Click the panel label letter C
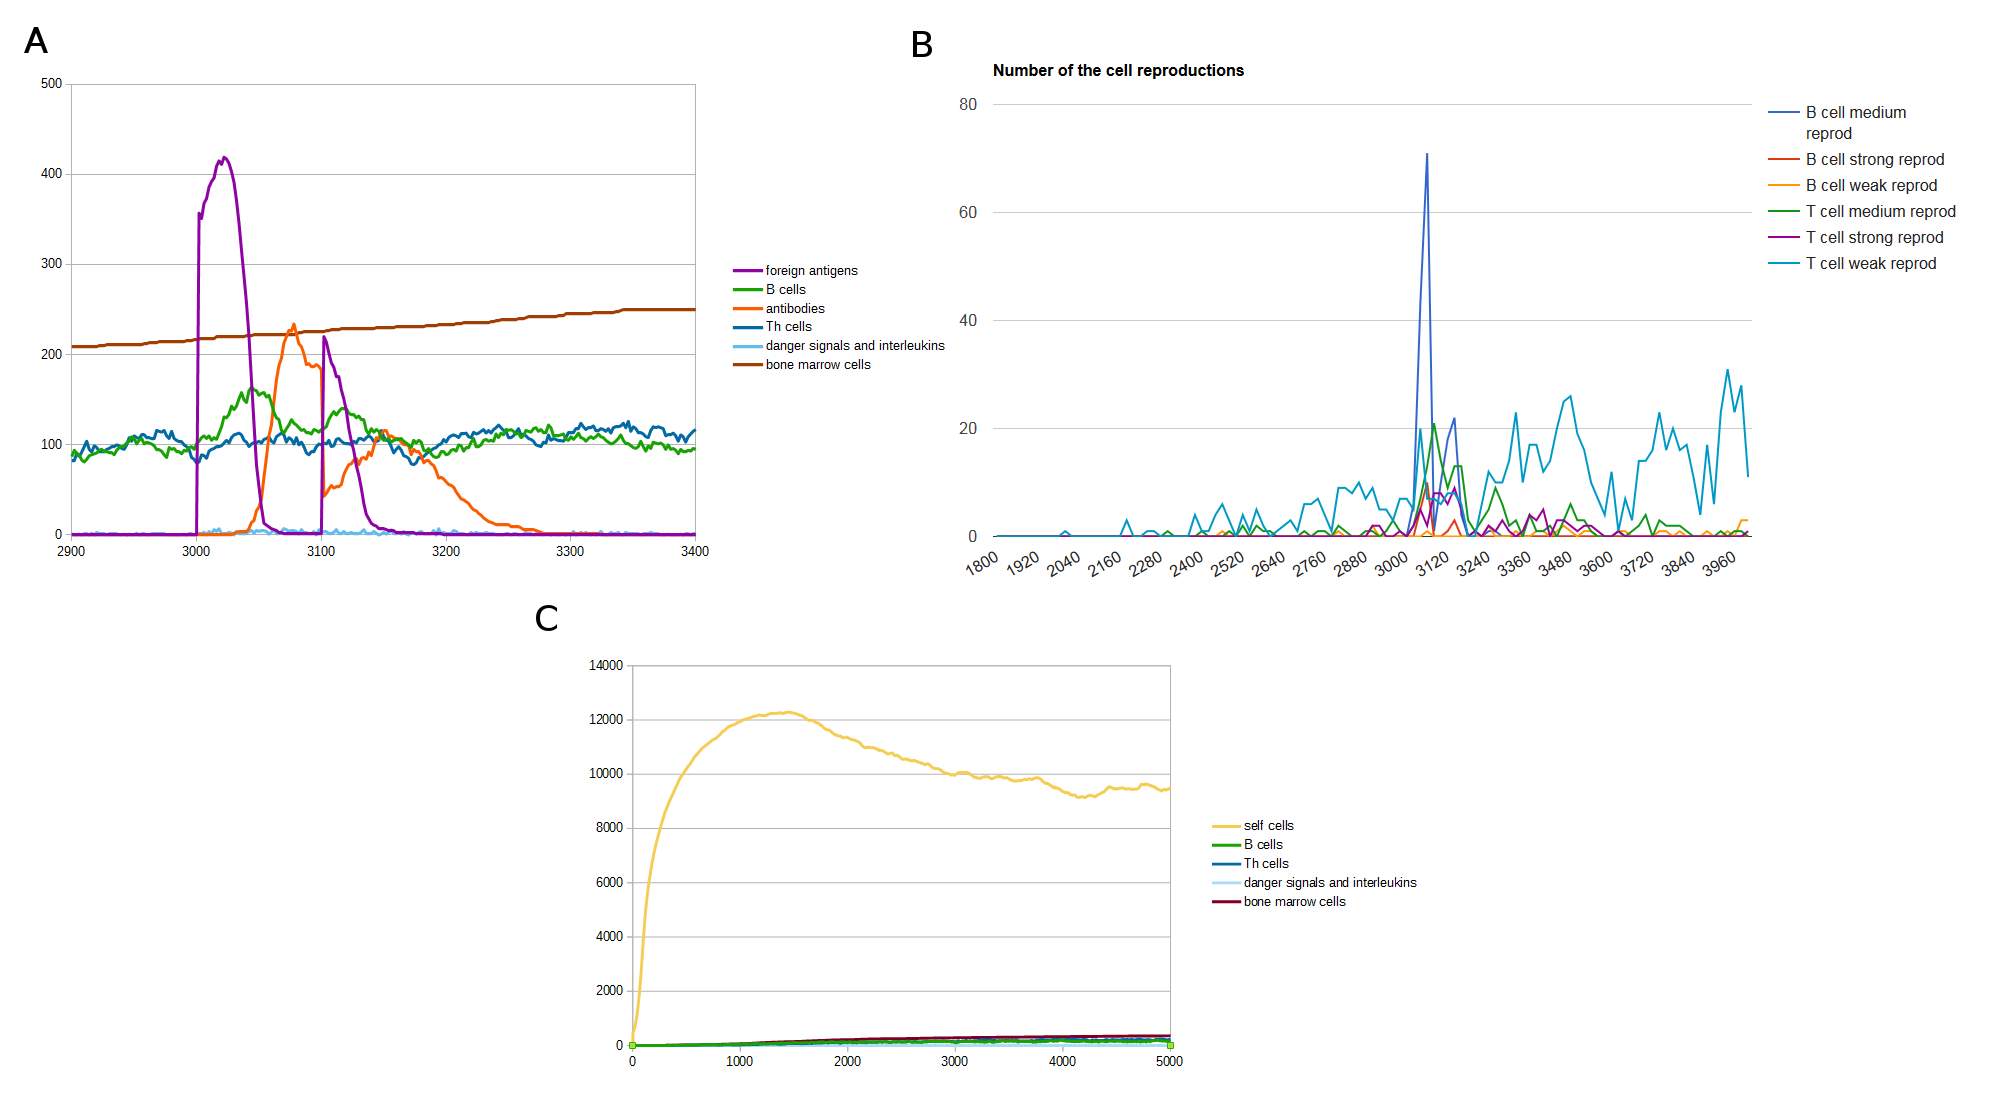The width and height of the screenshot is (2000, 1100). pyautogui.click(x=546, y=619)
